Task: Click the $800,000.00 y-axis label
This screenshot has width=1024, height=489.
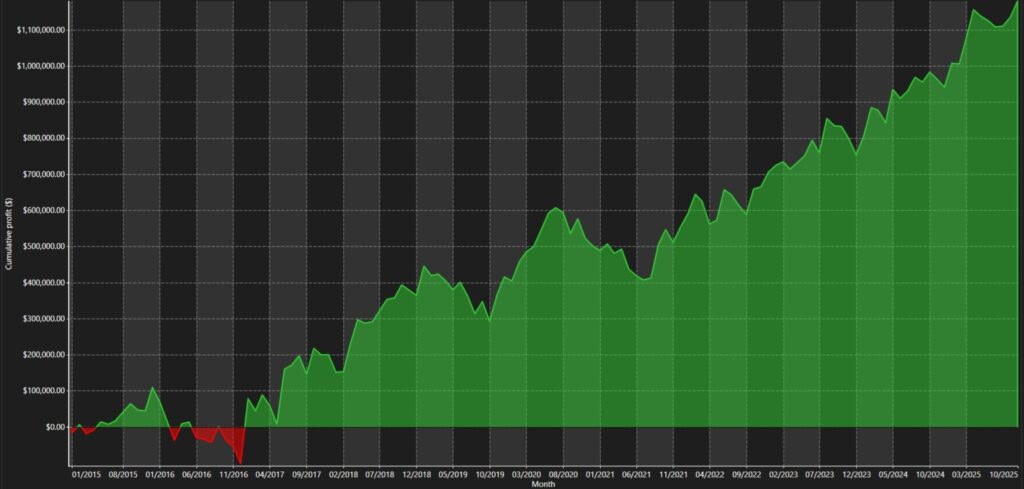Action: (42, 138)
